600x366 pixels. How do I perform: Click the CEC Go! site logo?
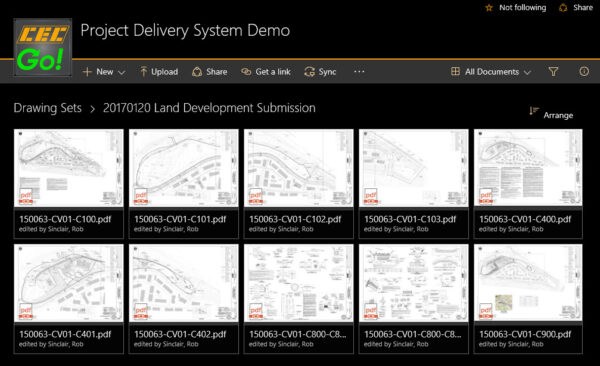coord(43,47)
